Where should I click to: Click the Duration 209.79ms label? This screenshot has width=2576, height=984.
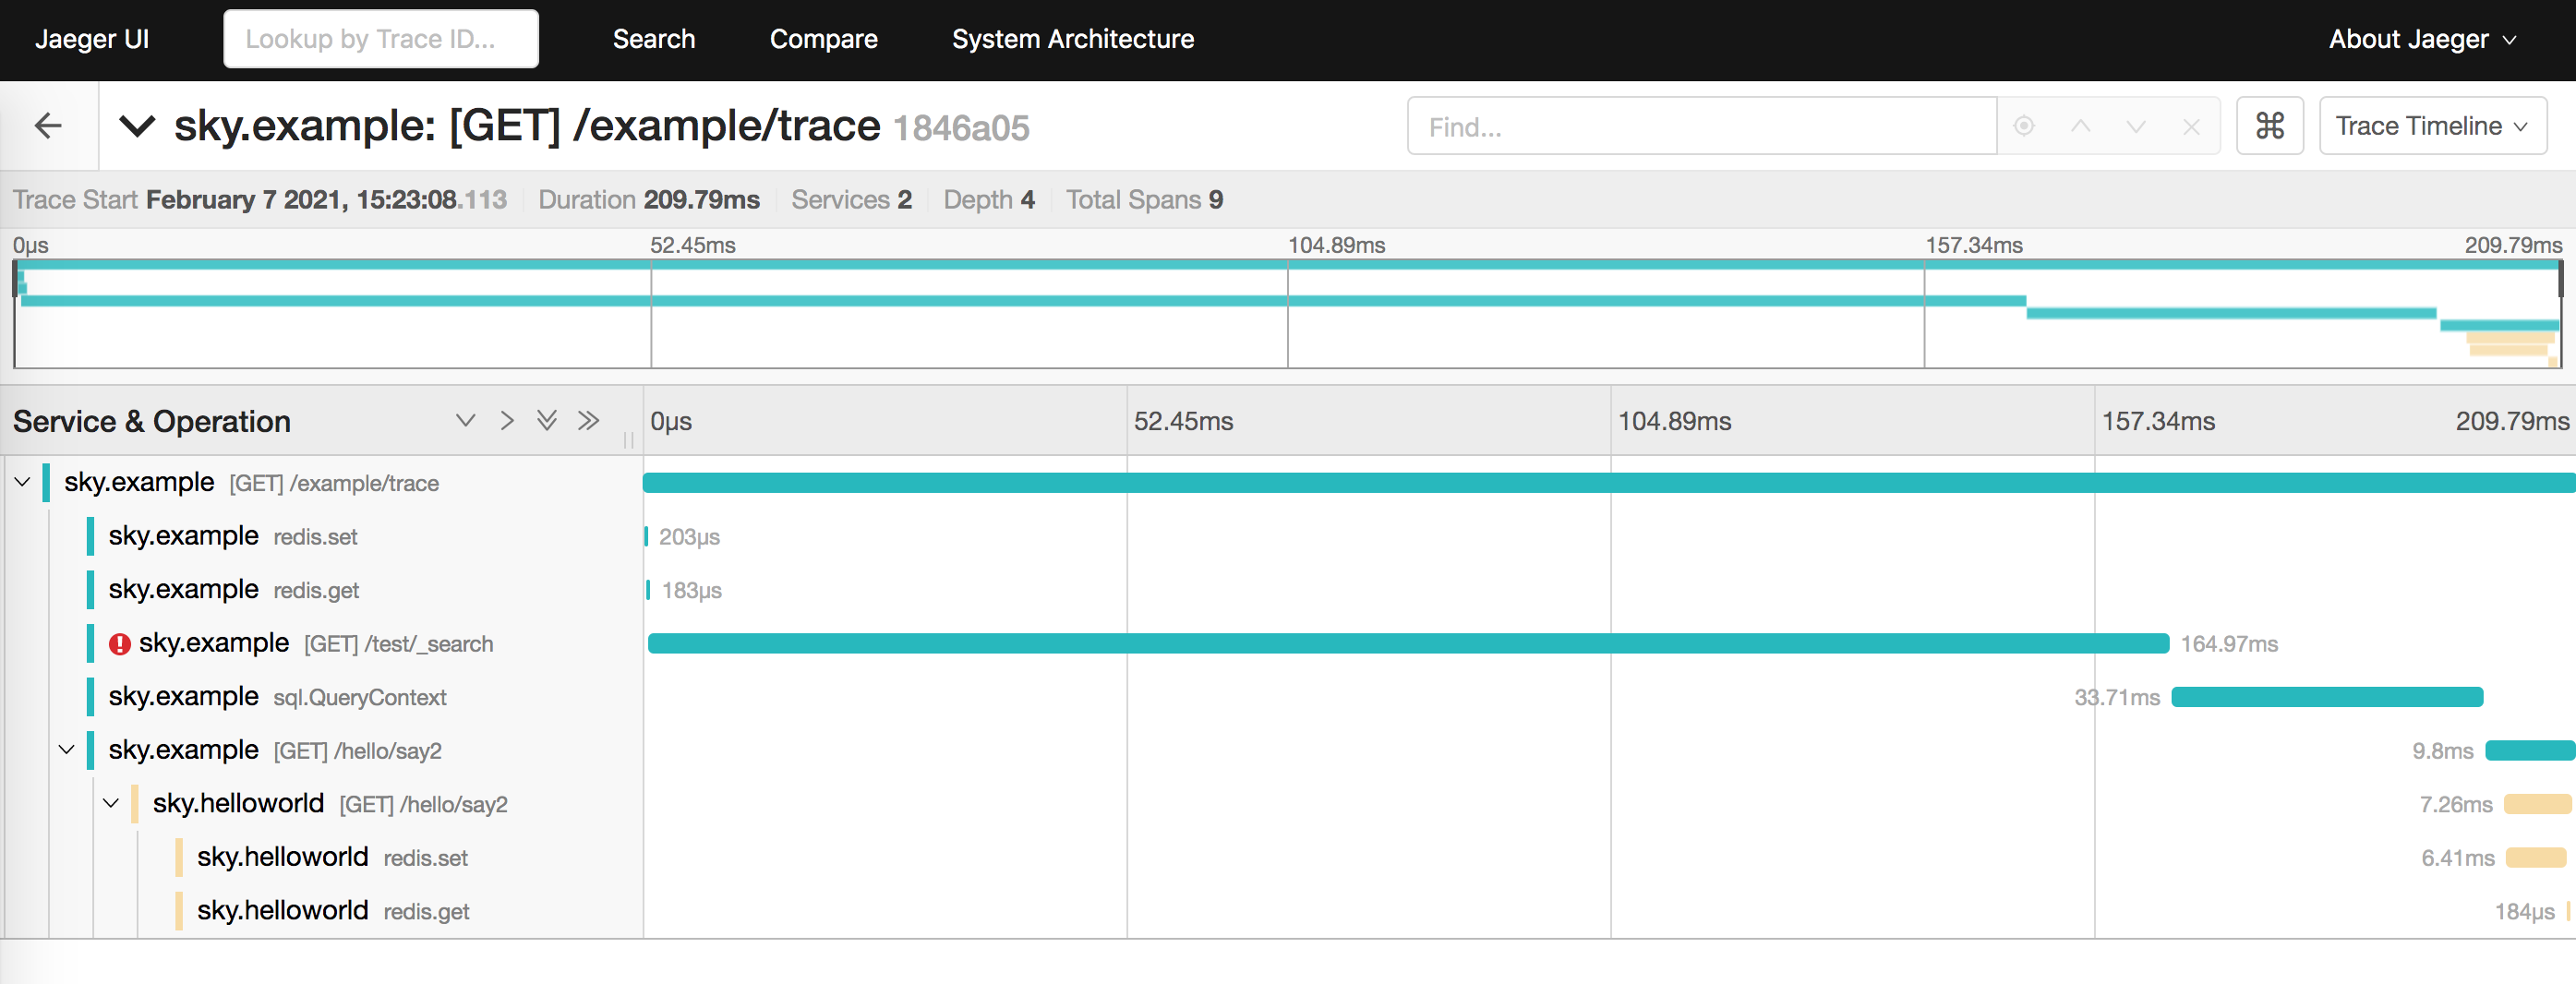tap(649, 199)
